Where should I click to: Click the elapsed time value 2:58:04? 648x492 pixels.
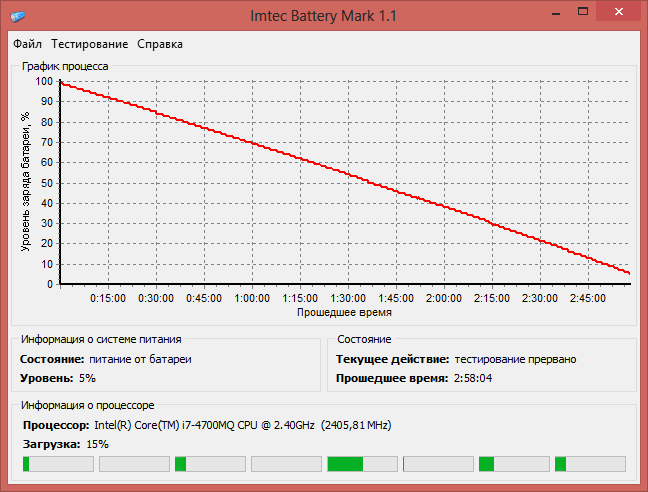[473, 378]
